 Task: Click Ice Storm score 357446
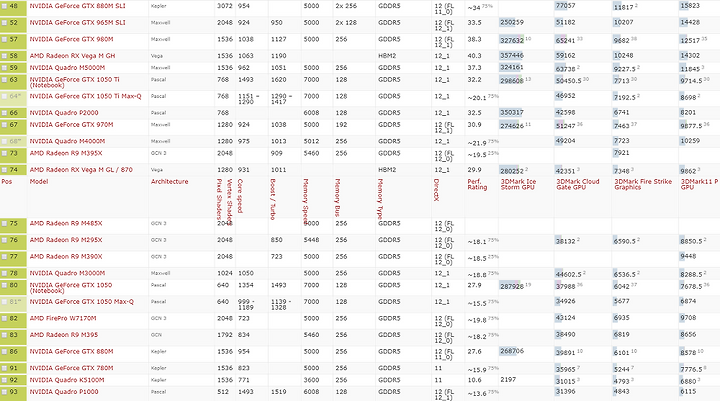tap(512, 56)
